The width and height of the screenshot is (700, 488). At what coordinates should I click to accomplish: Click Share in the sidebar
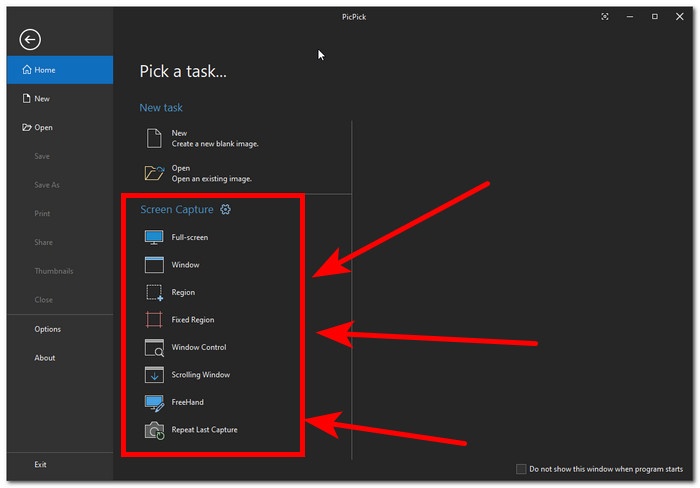coord(43,242)
